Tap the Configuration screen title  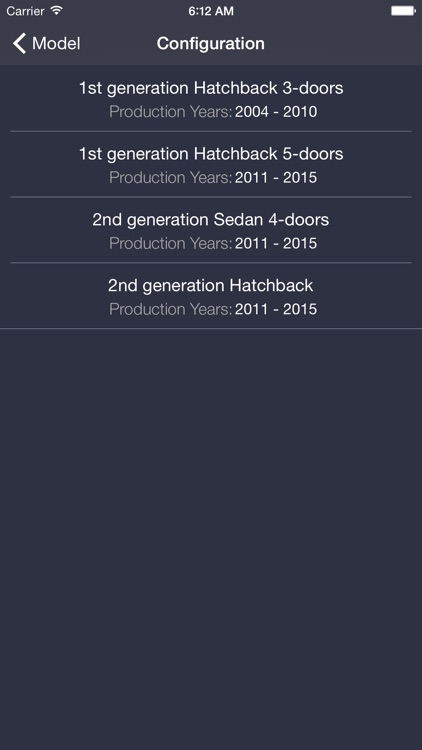point(211,44)
